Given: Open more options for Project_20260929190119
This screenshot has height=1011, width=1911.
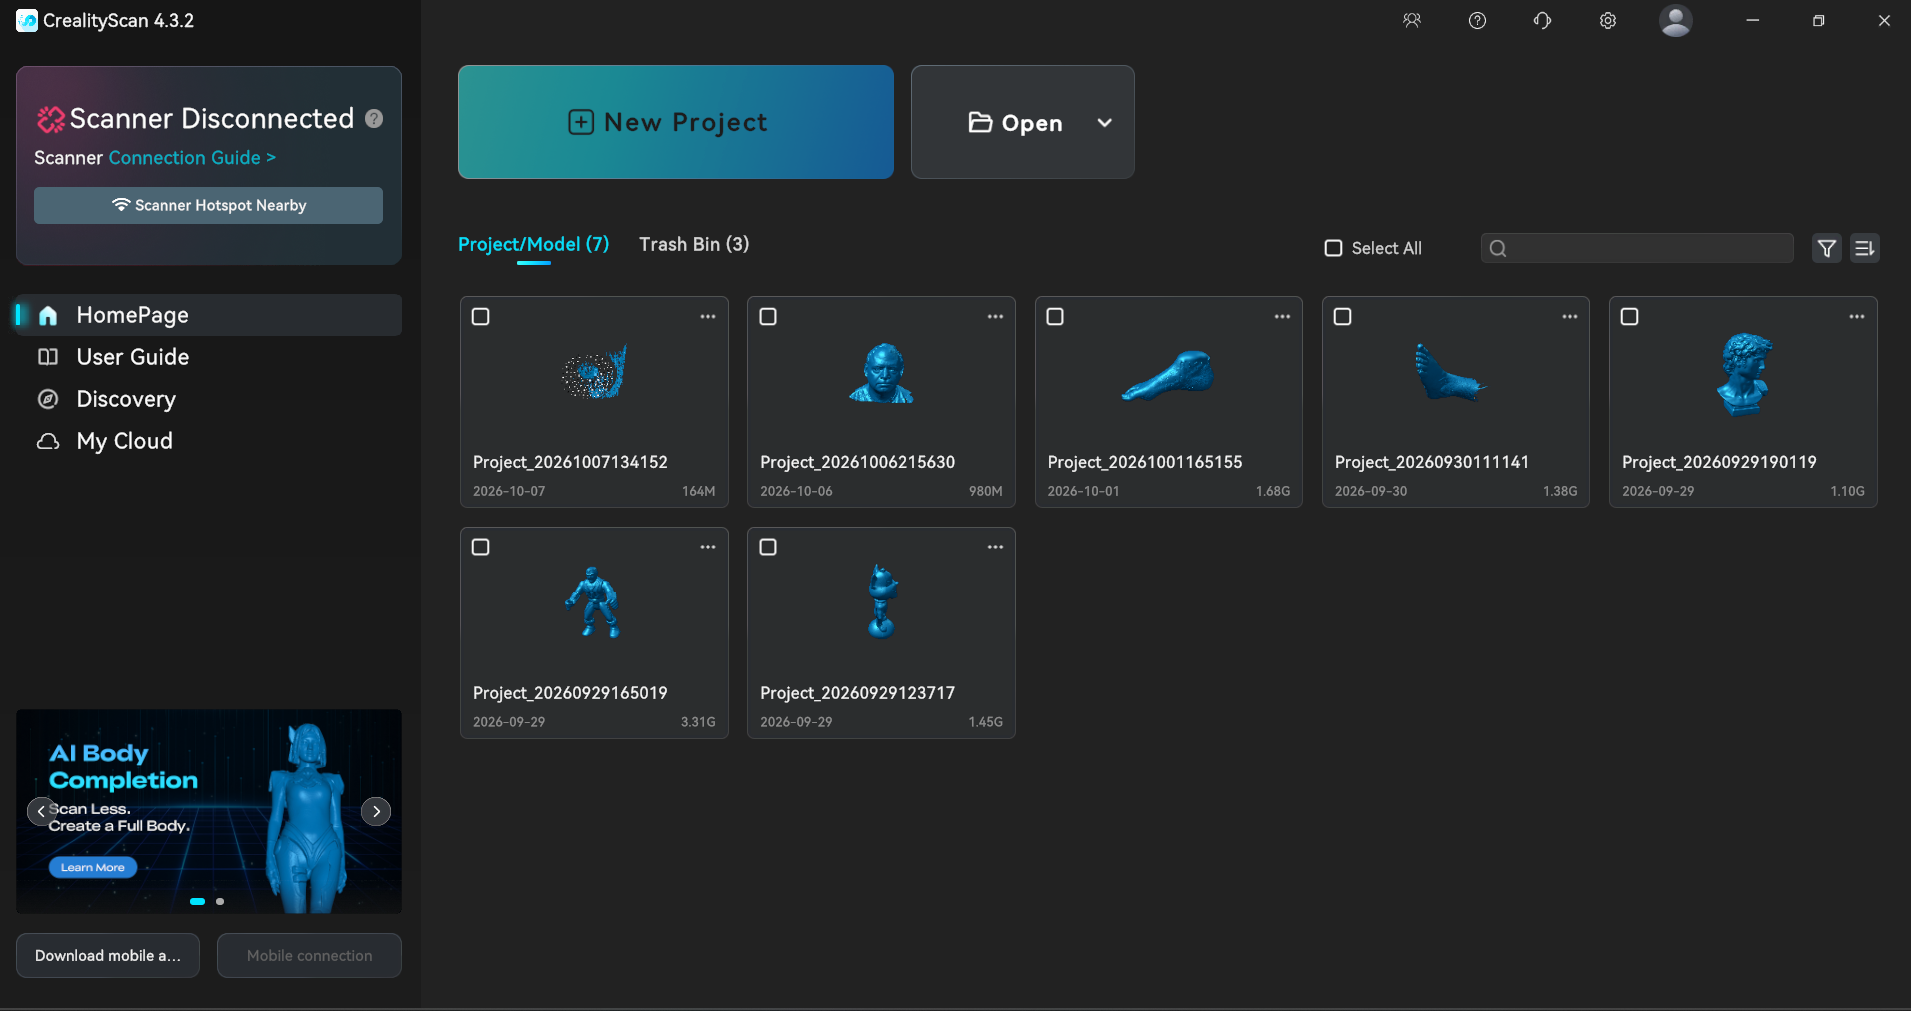Looking at the screenshot, I should point(1857,317).
